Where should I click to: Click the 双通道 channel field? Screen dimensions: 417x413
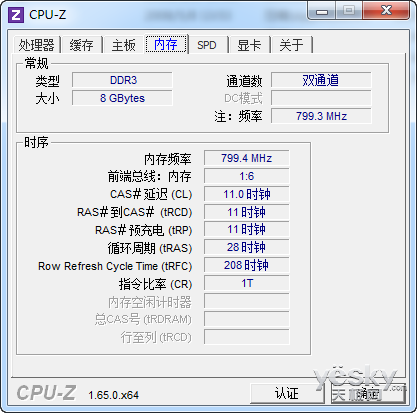tap(321, 80)
